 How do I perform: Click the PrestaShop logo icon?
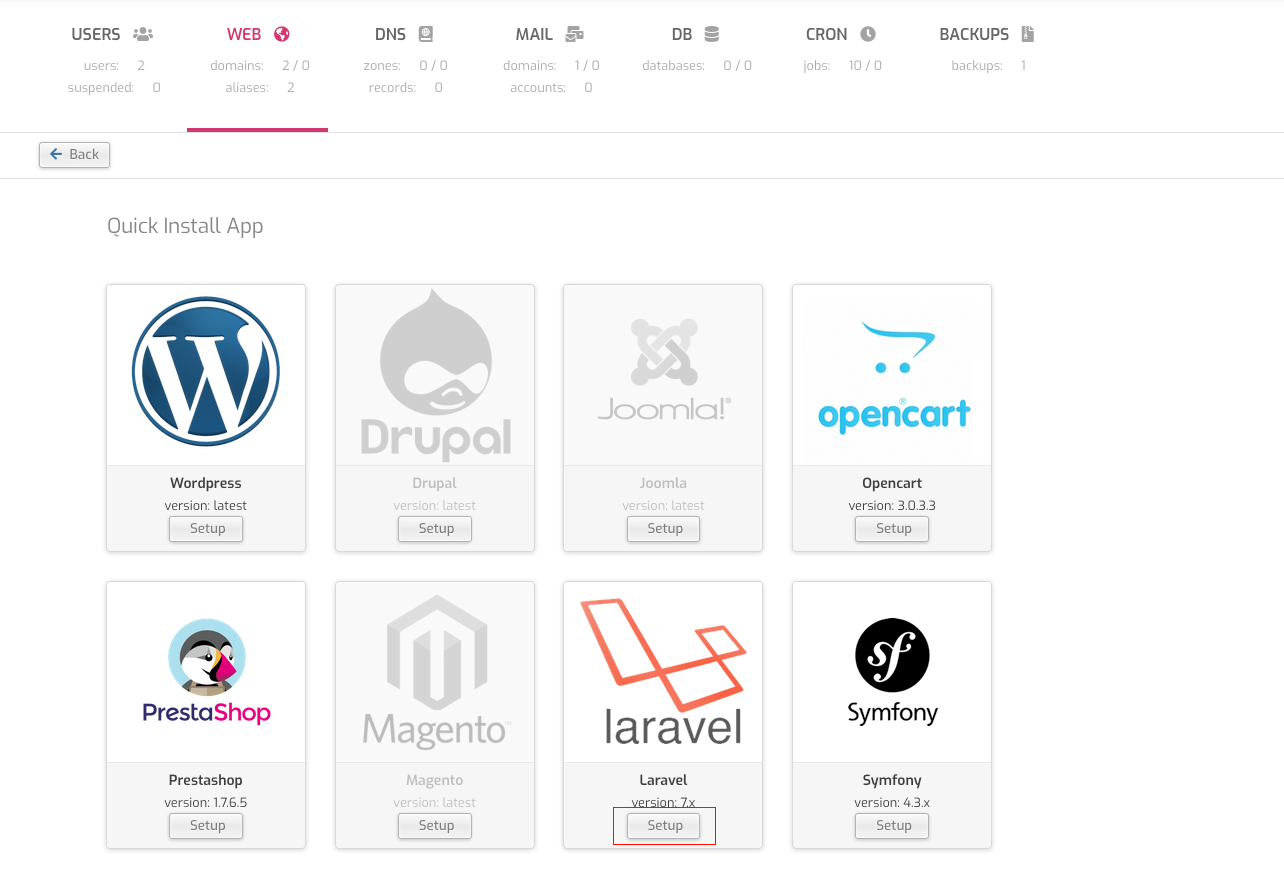click(x=206, y=671)
